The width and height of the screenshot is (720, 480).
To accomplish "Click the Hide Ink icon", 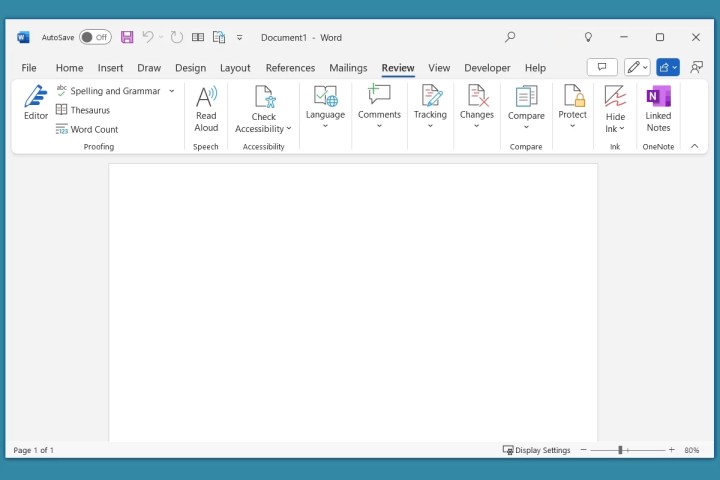I will pyautogui.click(x=615, y=97).
